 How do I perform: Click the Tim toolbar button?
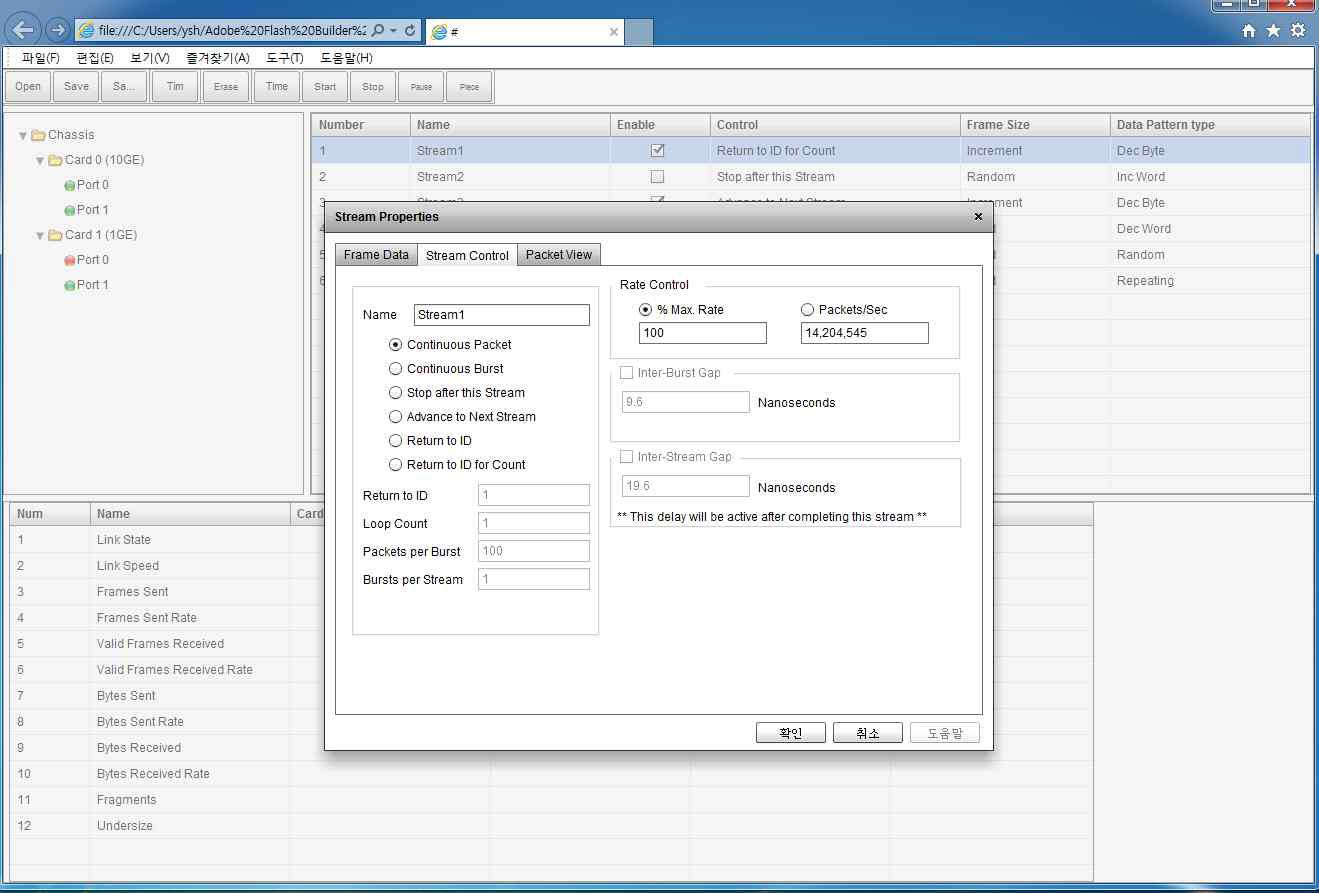click(175, 87)
